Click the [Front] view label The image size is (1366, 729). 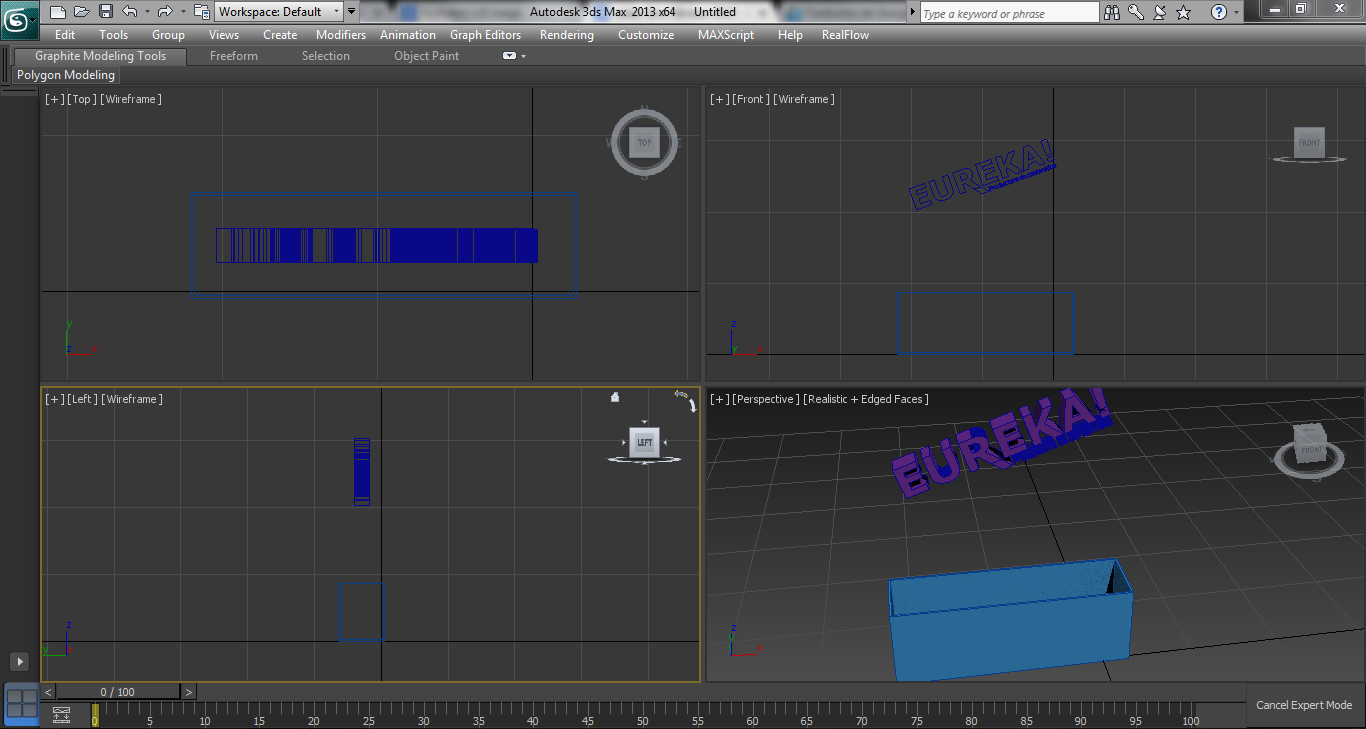coord(751,99)
